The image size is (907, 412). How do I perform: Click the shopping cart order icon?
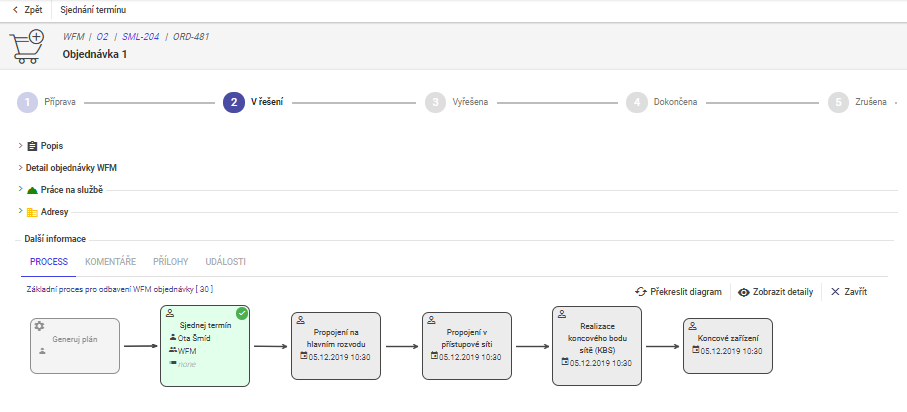pos(27,46)
